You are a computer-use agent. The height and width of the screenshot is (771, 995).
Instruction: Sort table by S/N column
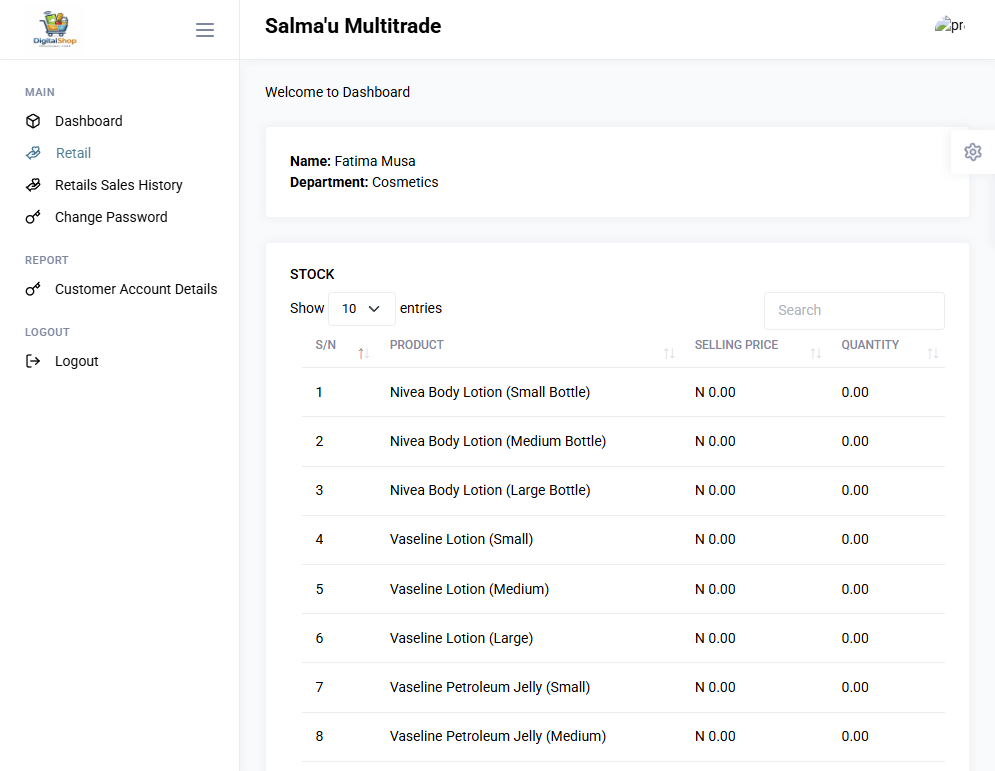tap(364, 353)
